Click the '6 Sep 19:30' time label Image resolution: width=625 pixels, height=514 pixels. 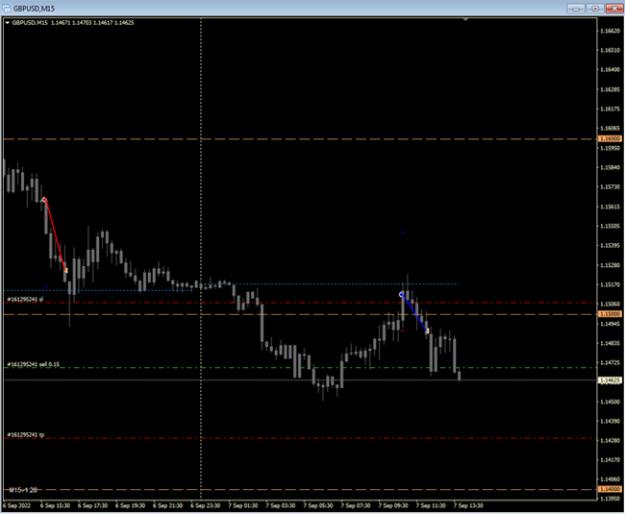point(130,506)
